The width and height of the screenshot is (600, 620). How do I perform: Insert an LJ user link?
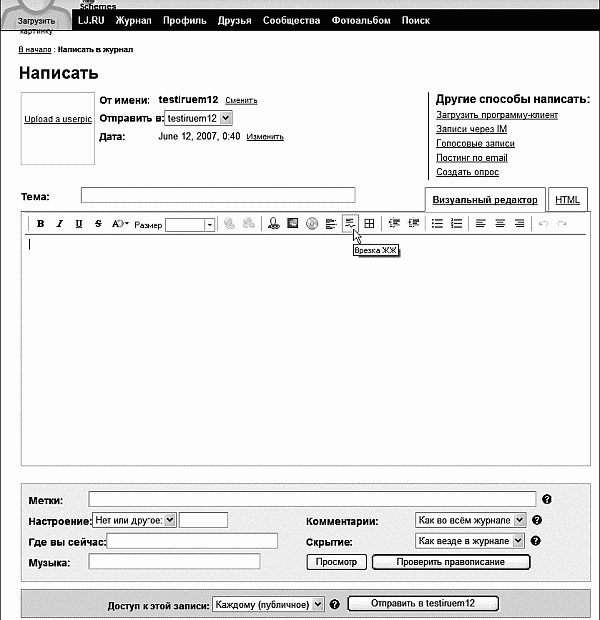273,224
